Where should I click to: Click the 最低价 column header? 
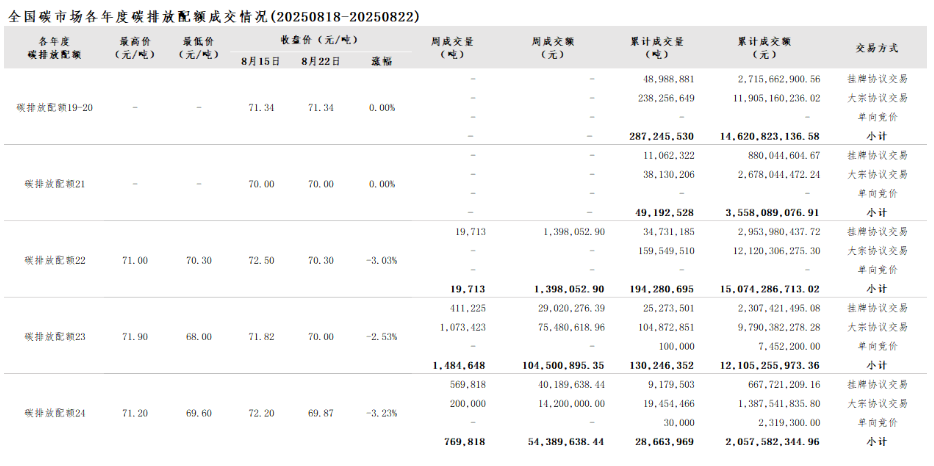(199, 48)
